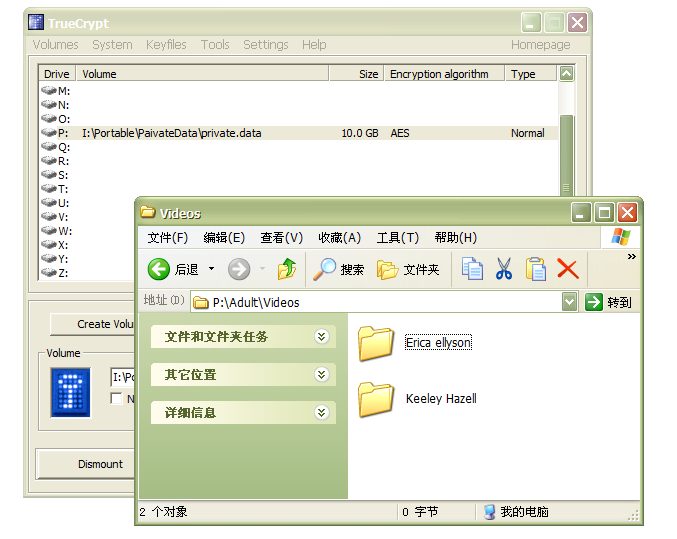Select drive W: in TrueCrypt list
The image size is (677, 539).
pos(56,231)
